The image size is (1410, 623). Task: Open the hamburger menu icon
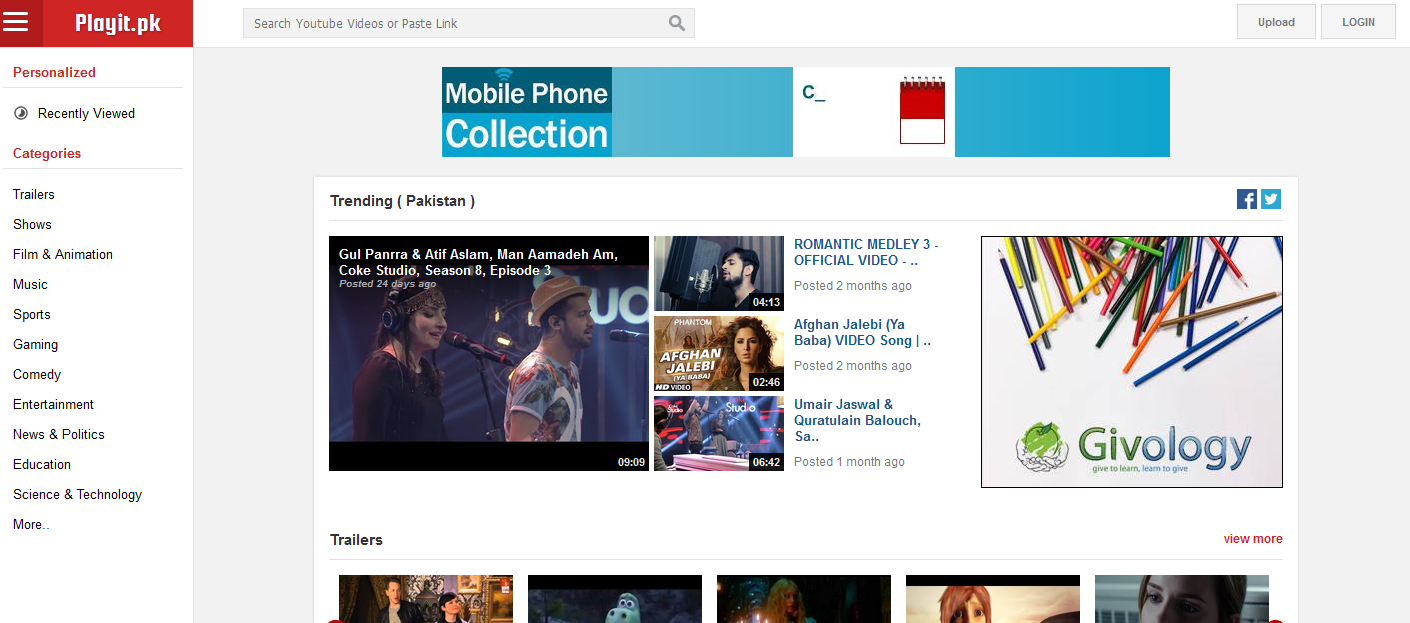click(16, 22)
